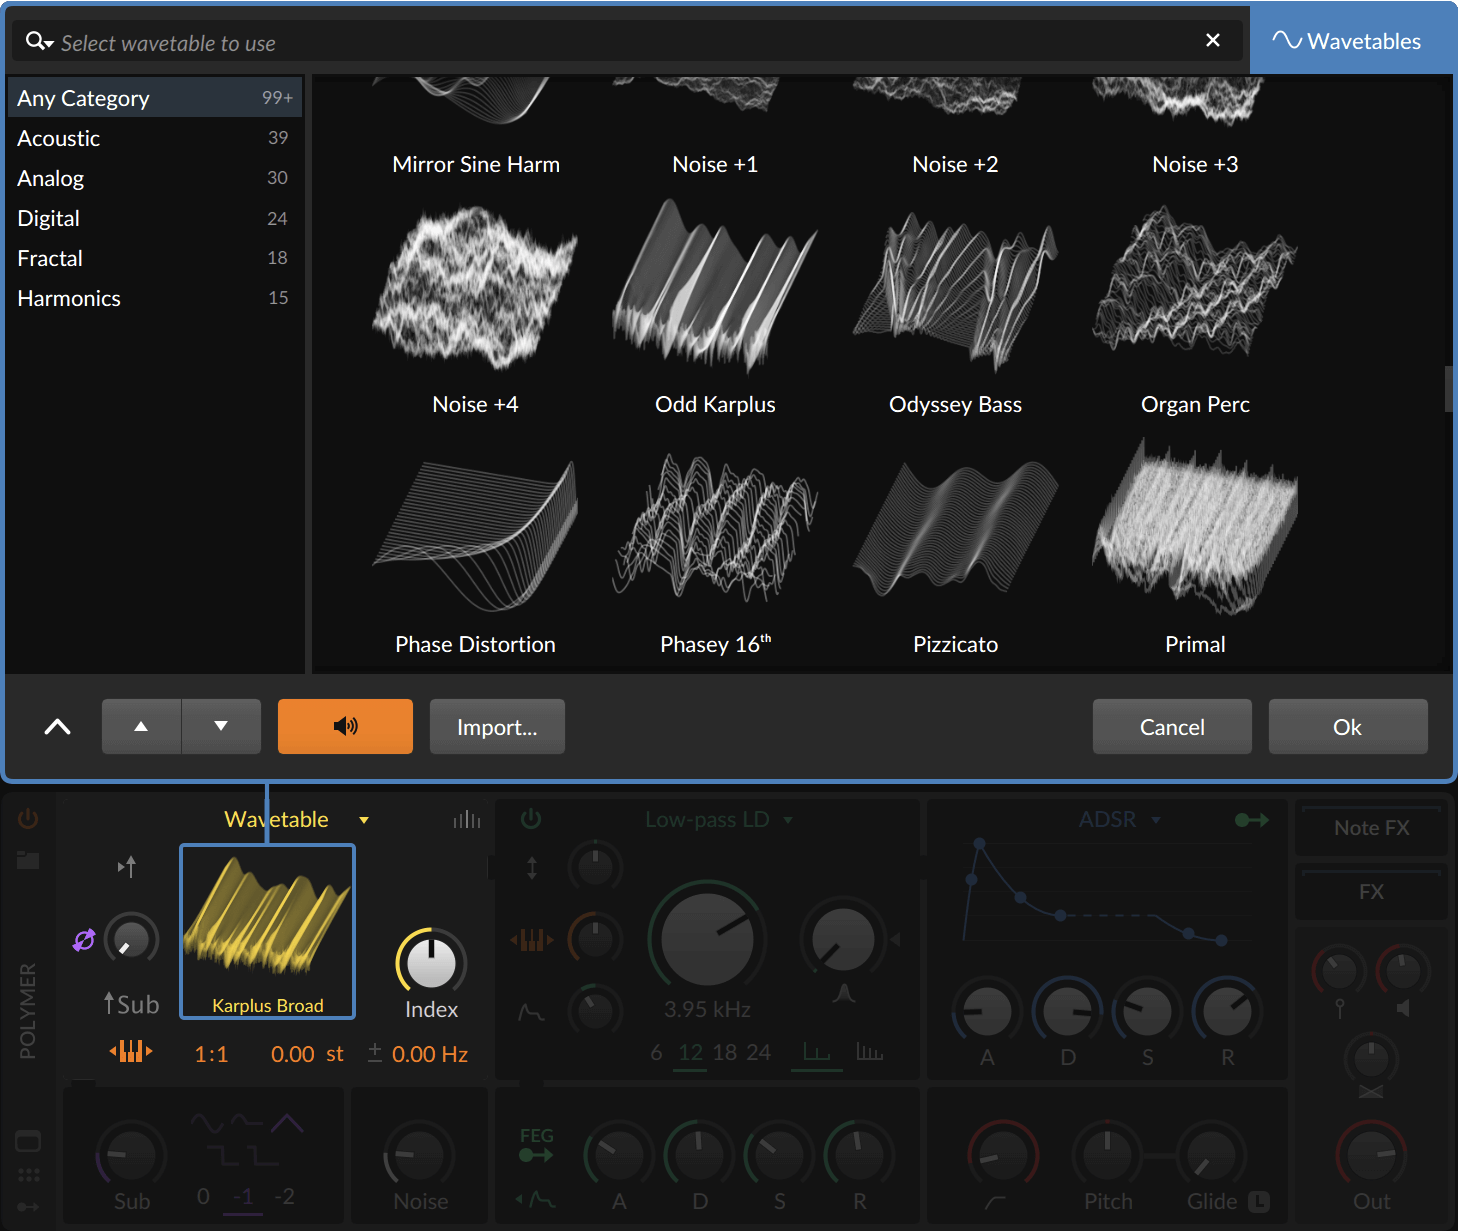Click the filter envelope shape icon
The height and width of the screenshot is (1231, 1458).
click(531, 1012)
